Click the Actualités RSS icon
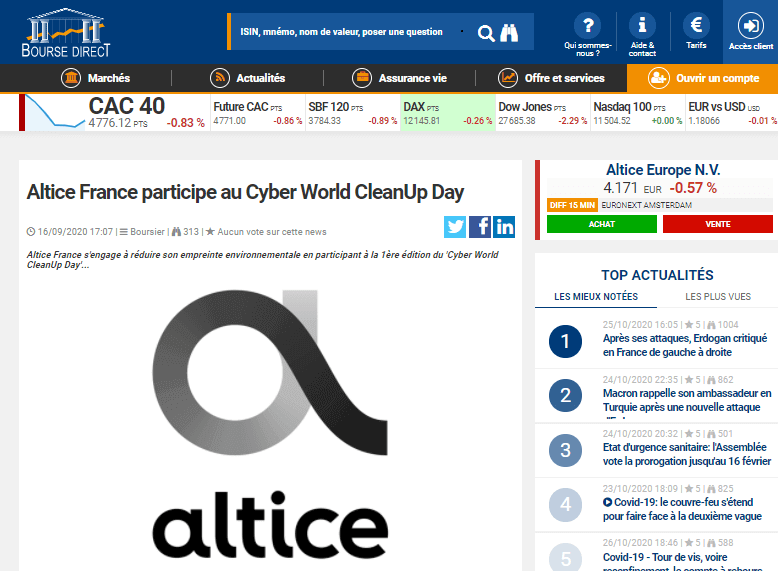The image size is (778, 571). (220, 78)
